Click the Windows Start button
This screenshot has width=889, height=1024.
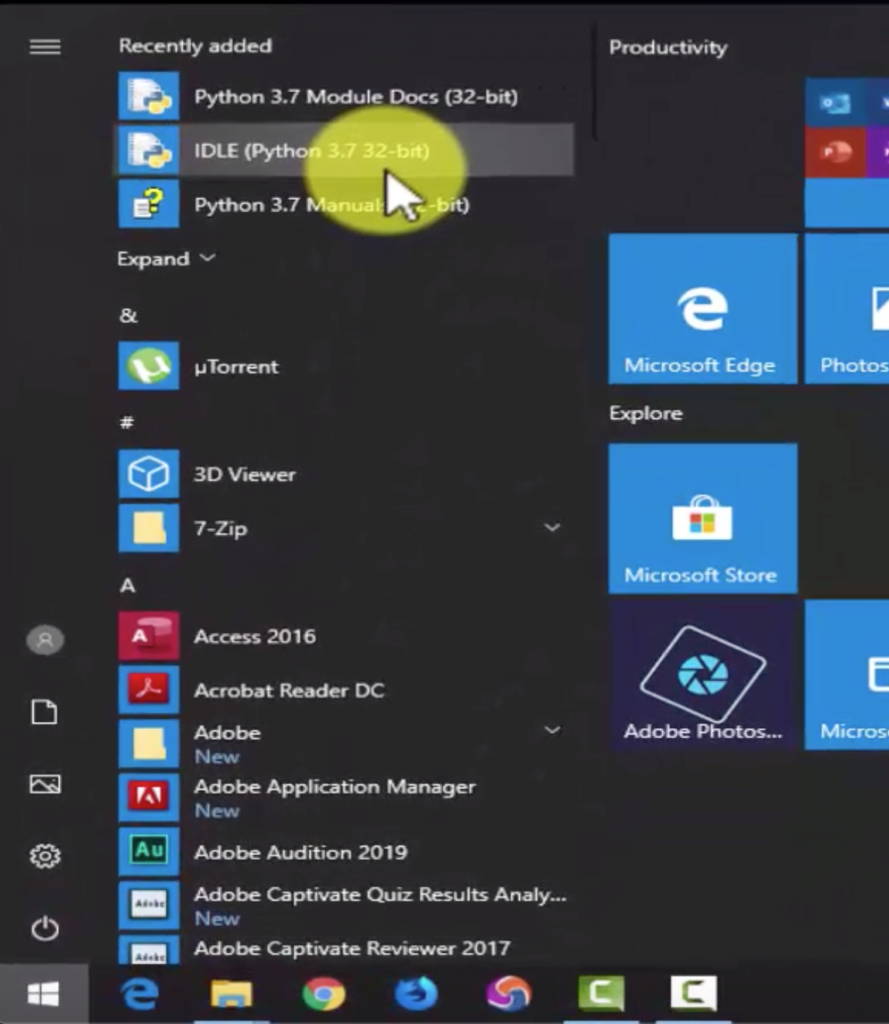[x=44, y=994]
